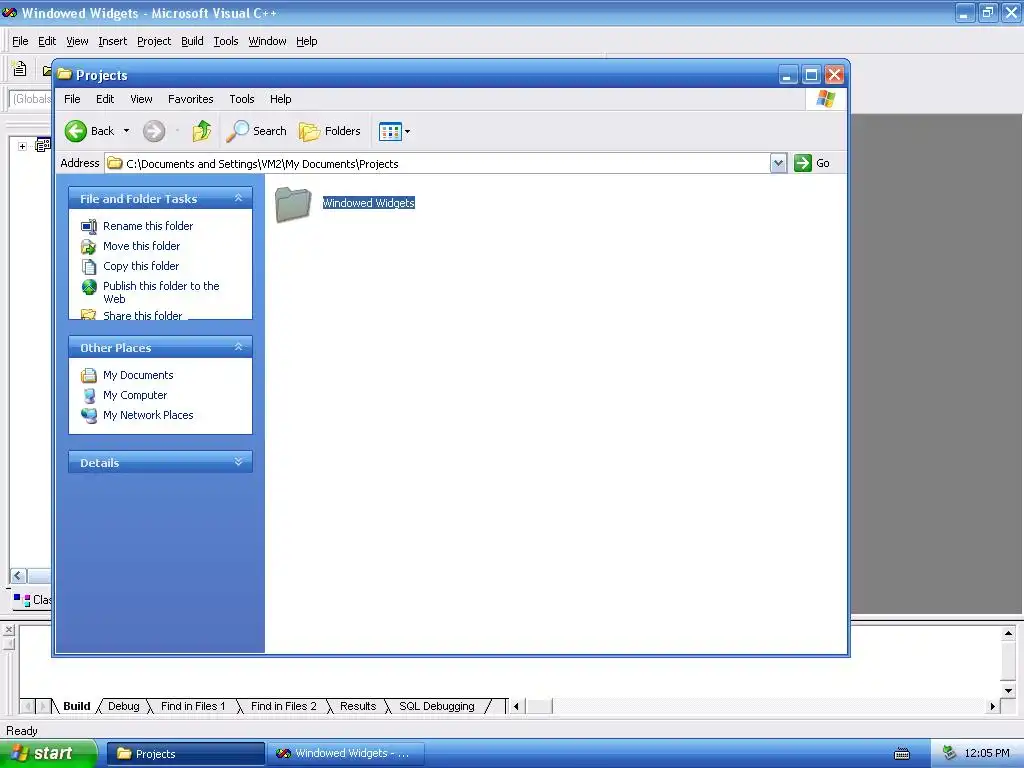Open File menu in Projects window
This screenshot has width=1024, height=768.
click(72, 99)
